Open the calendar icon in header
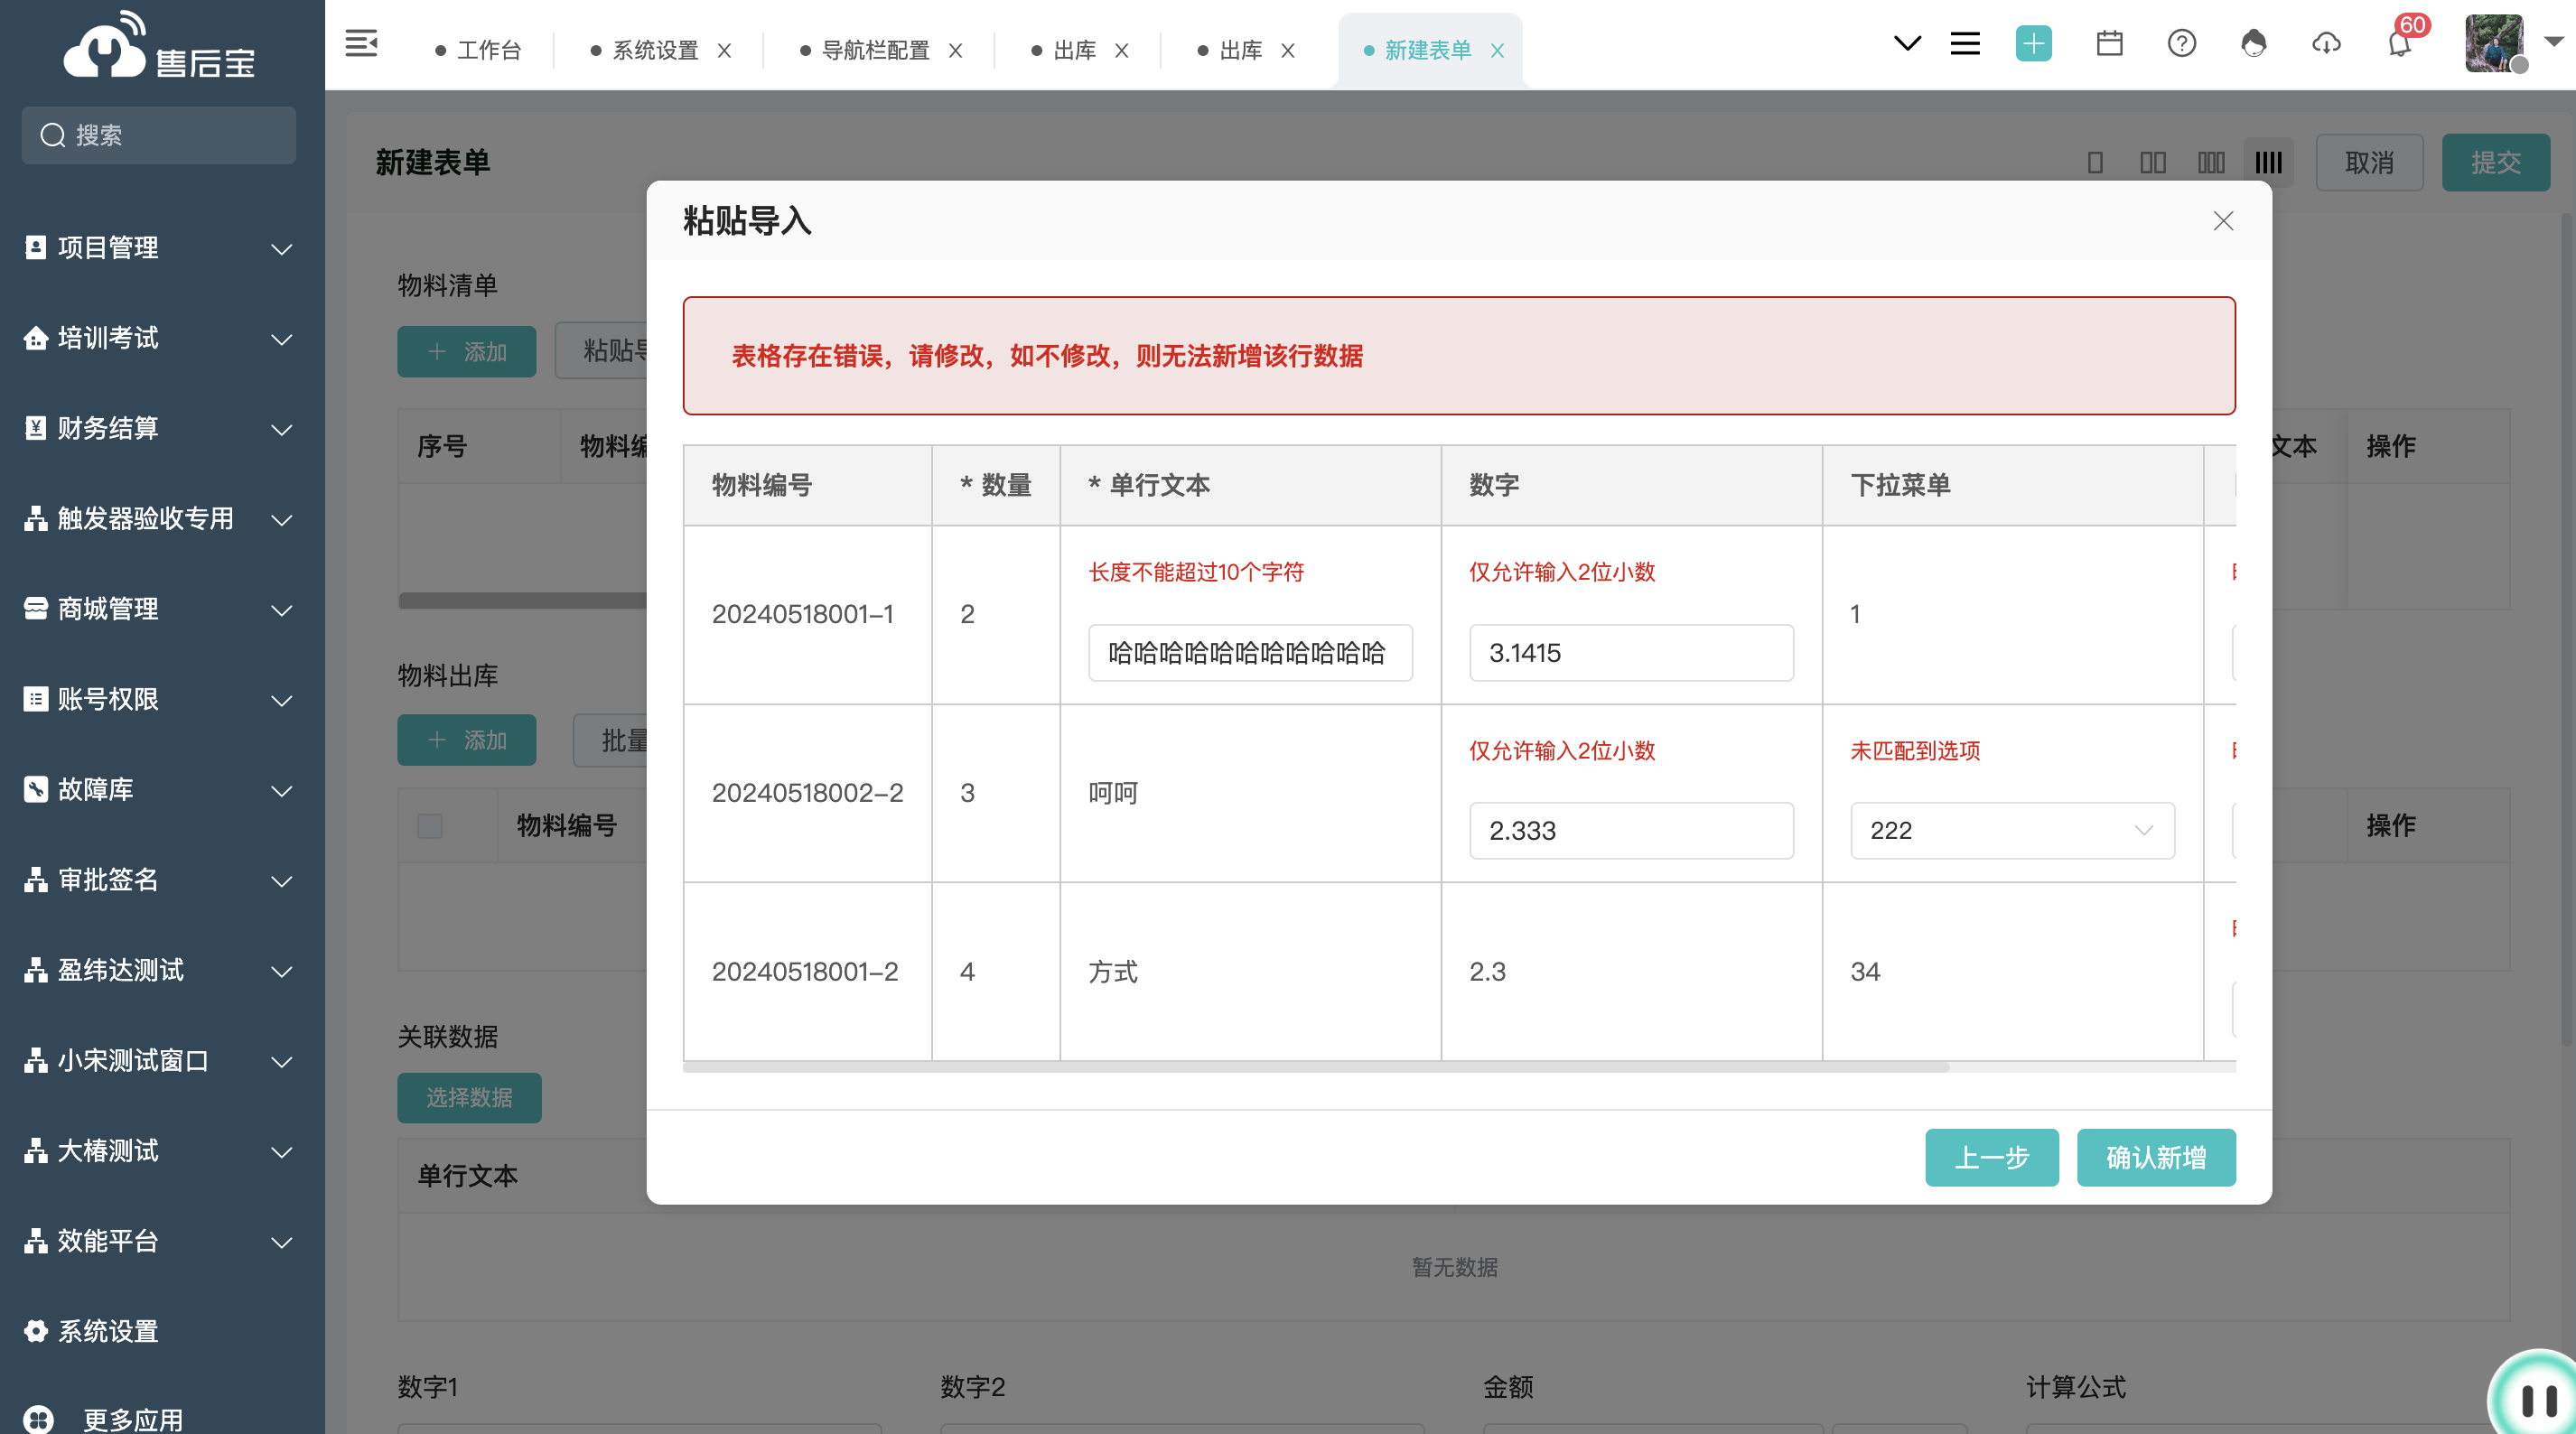The height and width of the screenshot is (1434, 2576). 2109,44
